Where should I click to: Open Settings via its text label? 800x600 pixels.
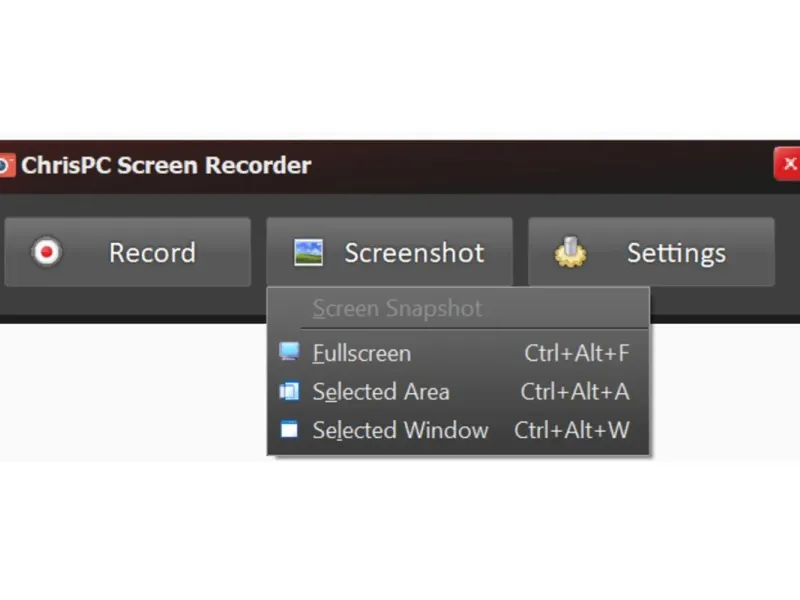676,253
